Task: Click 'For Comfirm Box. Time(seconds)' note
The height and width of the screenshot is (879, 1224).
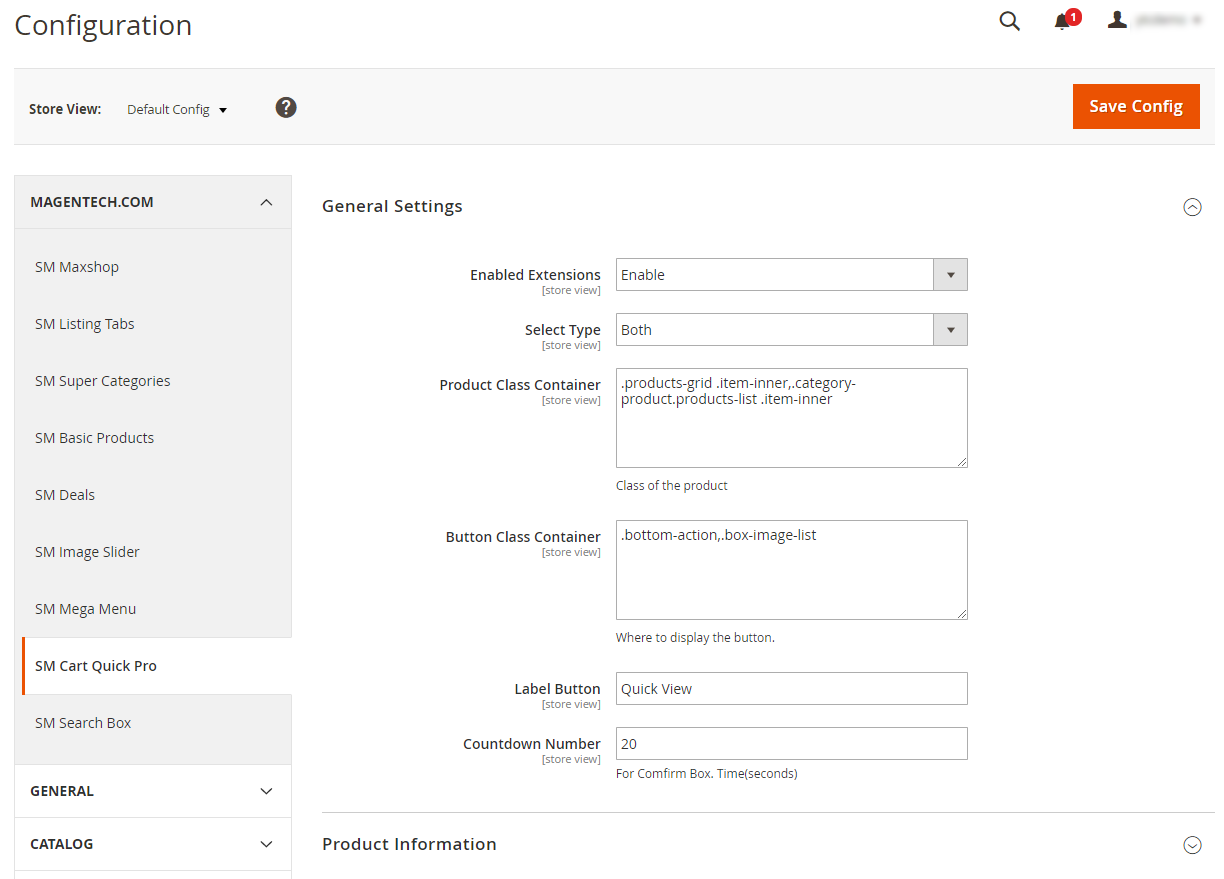Action: [706, 774]
